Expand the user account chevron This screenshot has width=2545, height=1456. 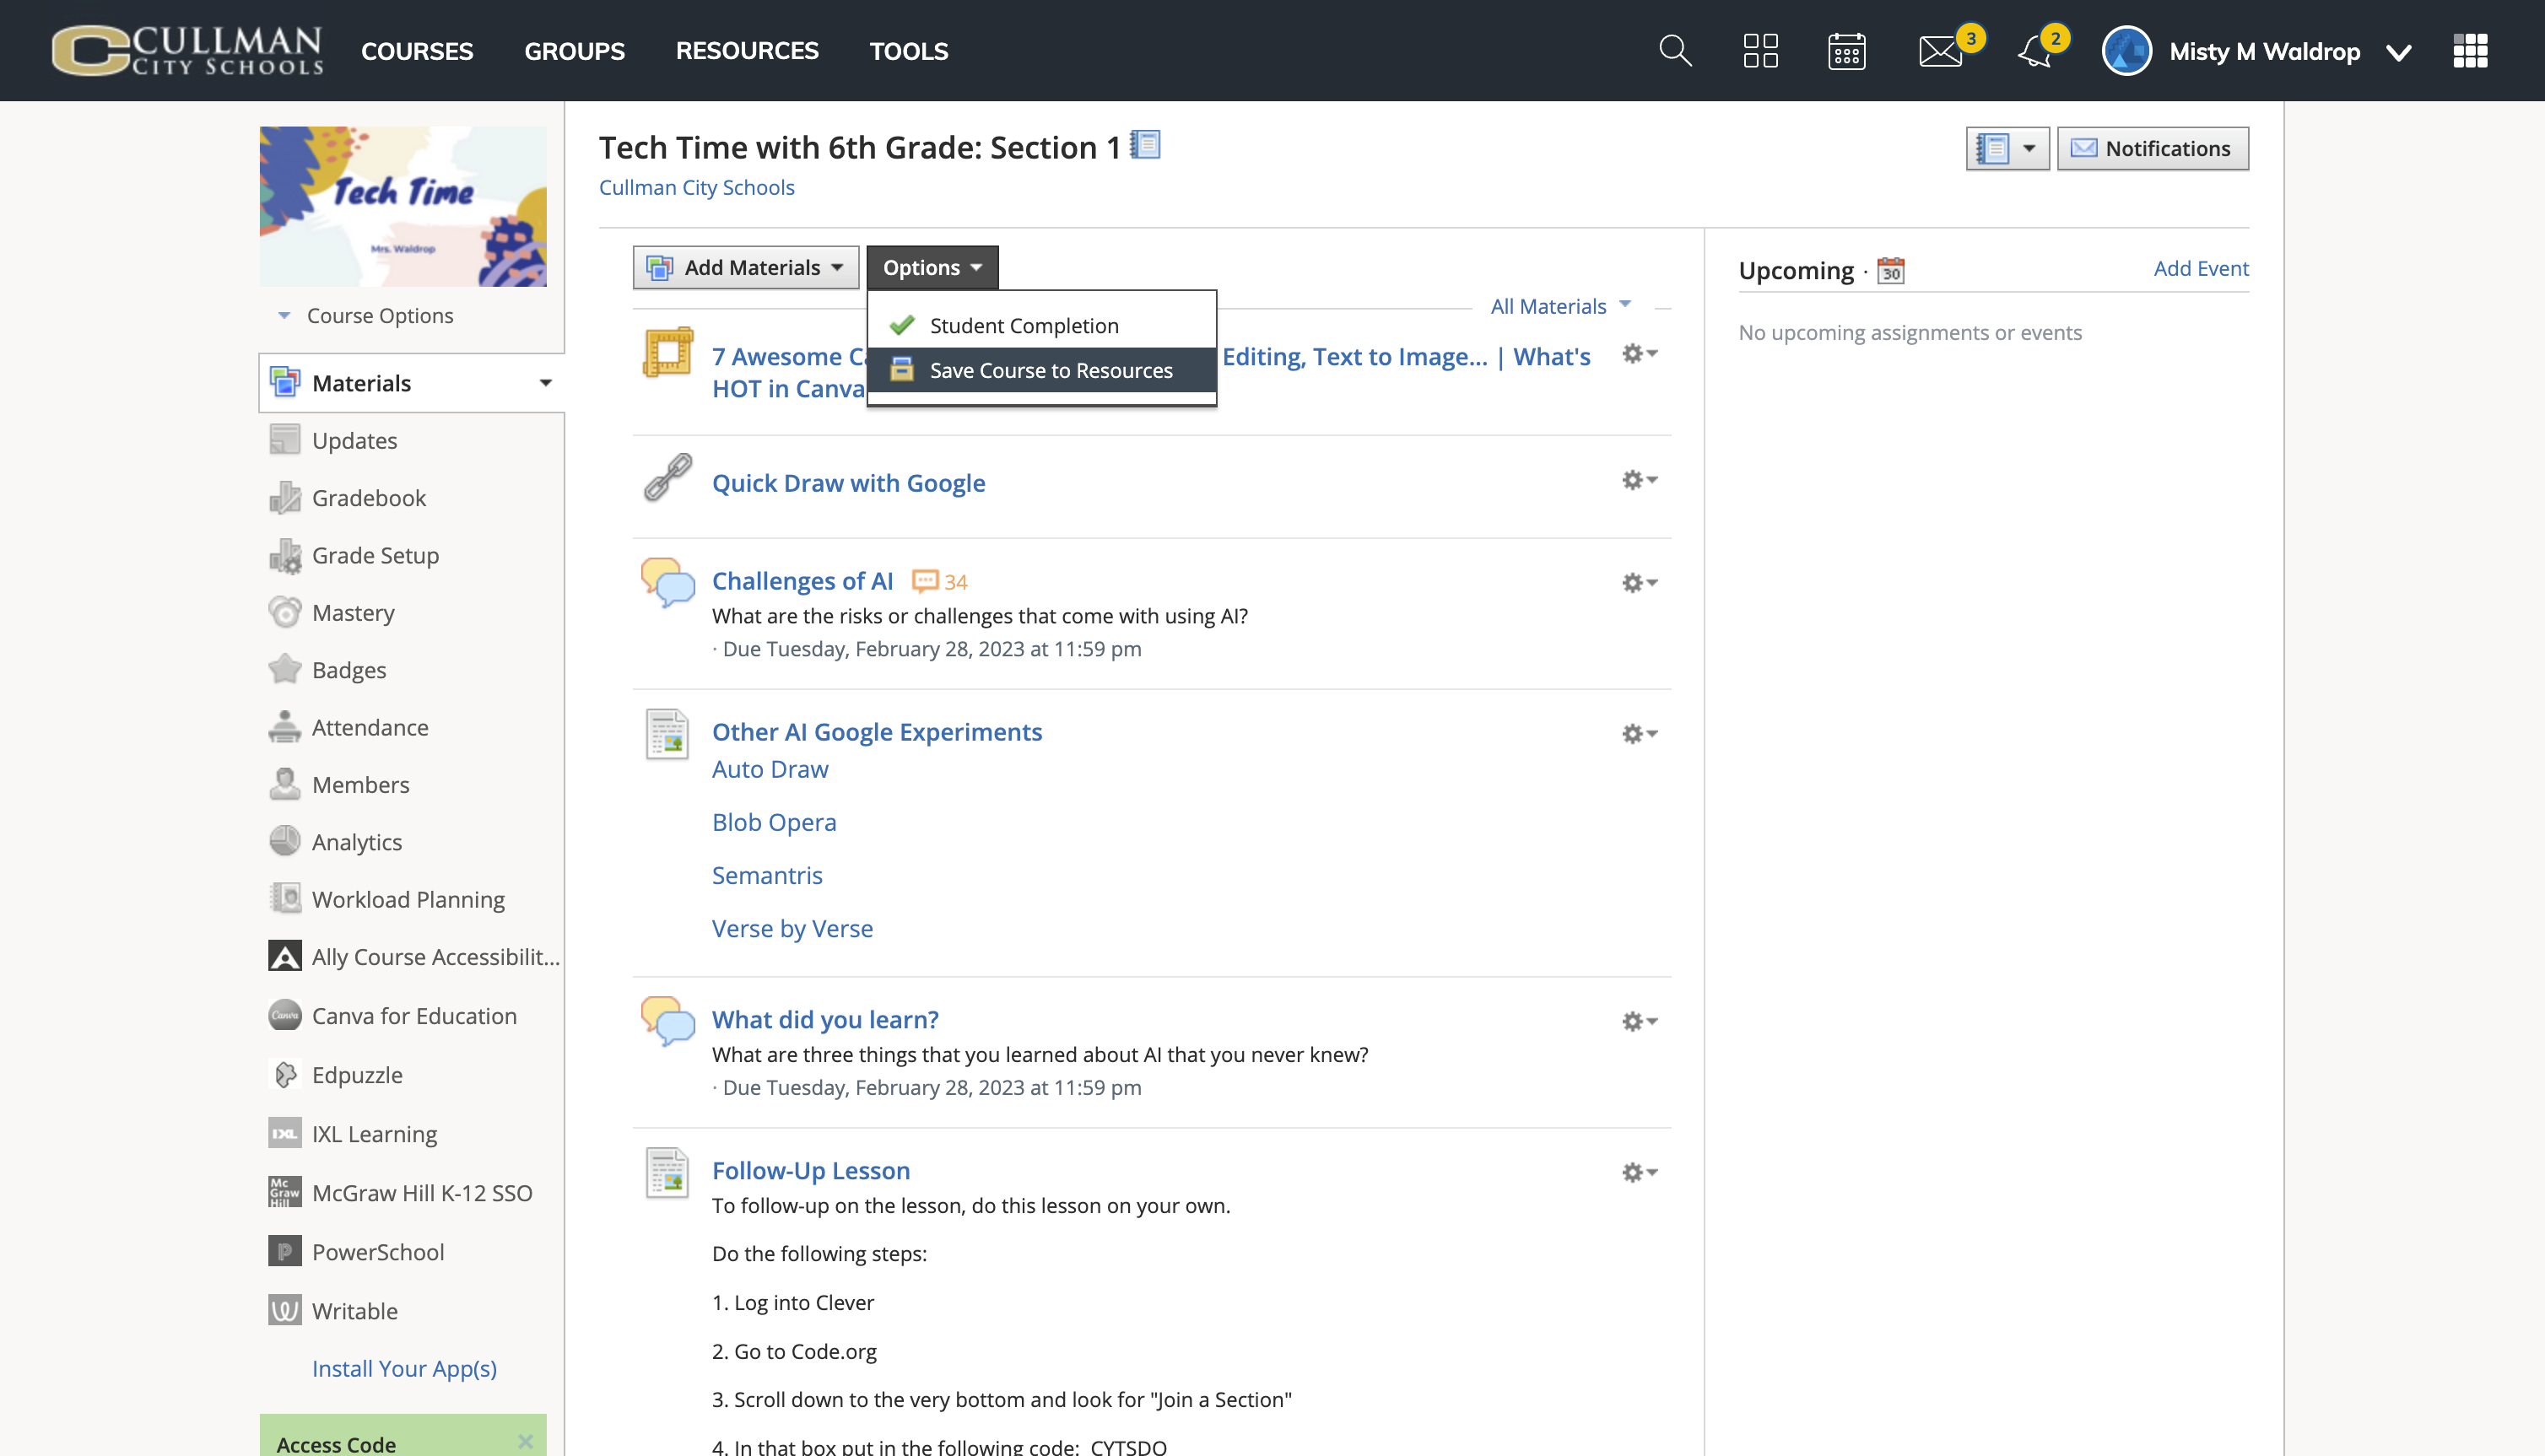pyautogui.click(x=2398, y=52)
